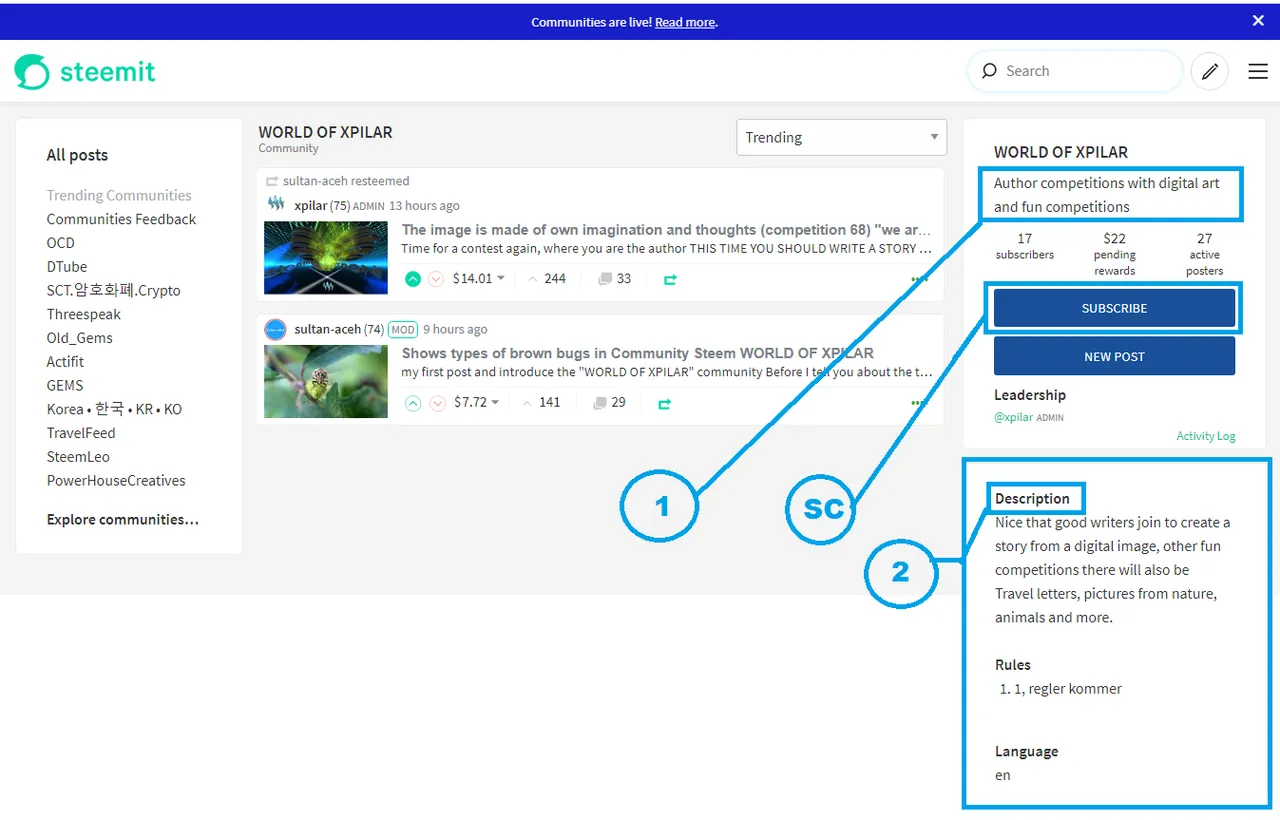Click the language value 'en'

point(1002,775)
